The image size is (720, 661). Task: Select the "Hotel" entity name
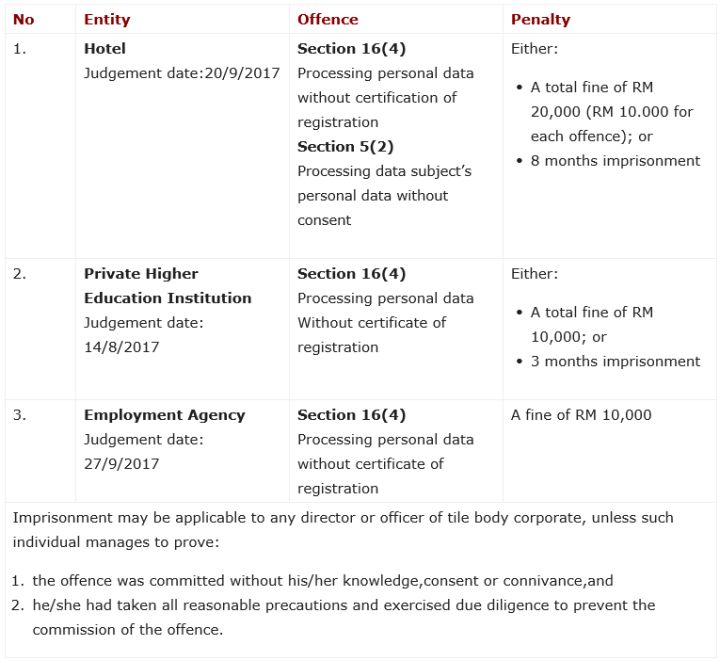tap(105, 48)
